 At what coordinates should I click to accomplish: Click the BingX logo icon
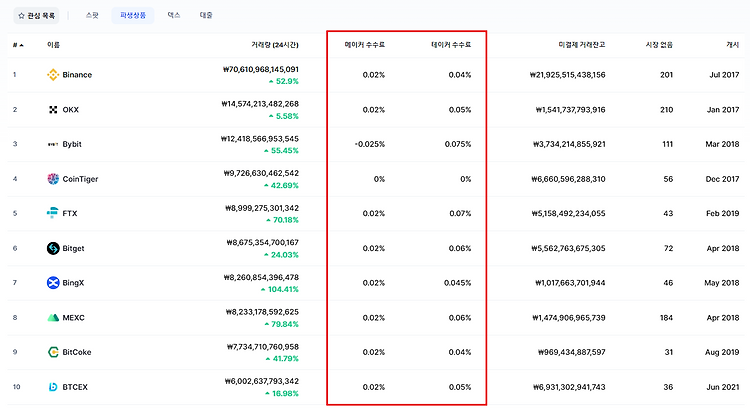[x=53, y=283]
